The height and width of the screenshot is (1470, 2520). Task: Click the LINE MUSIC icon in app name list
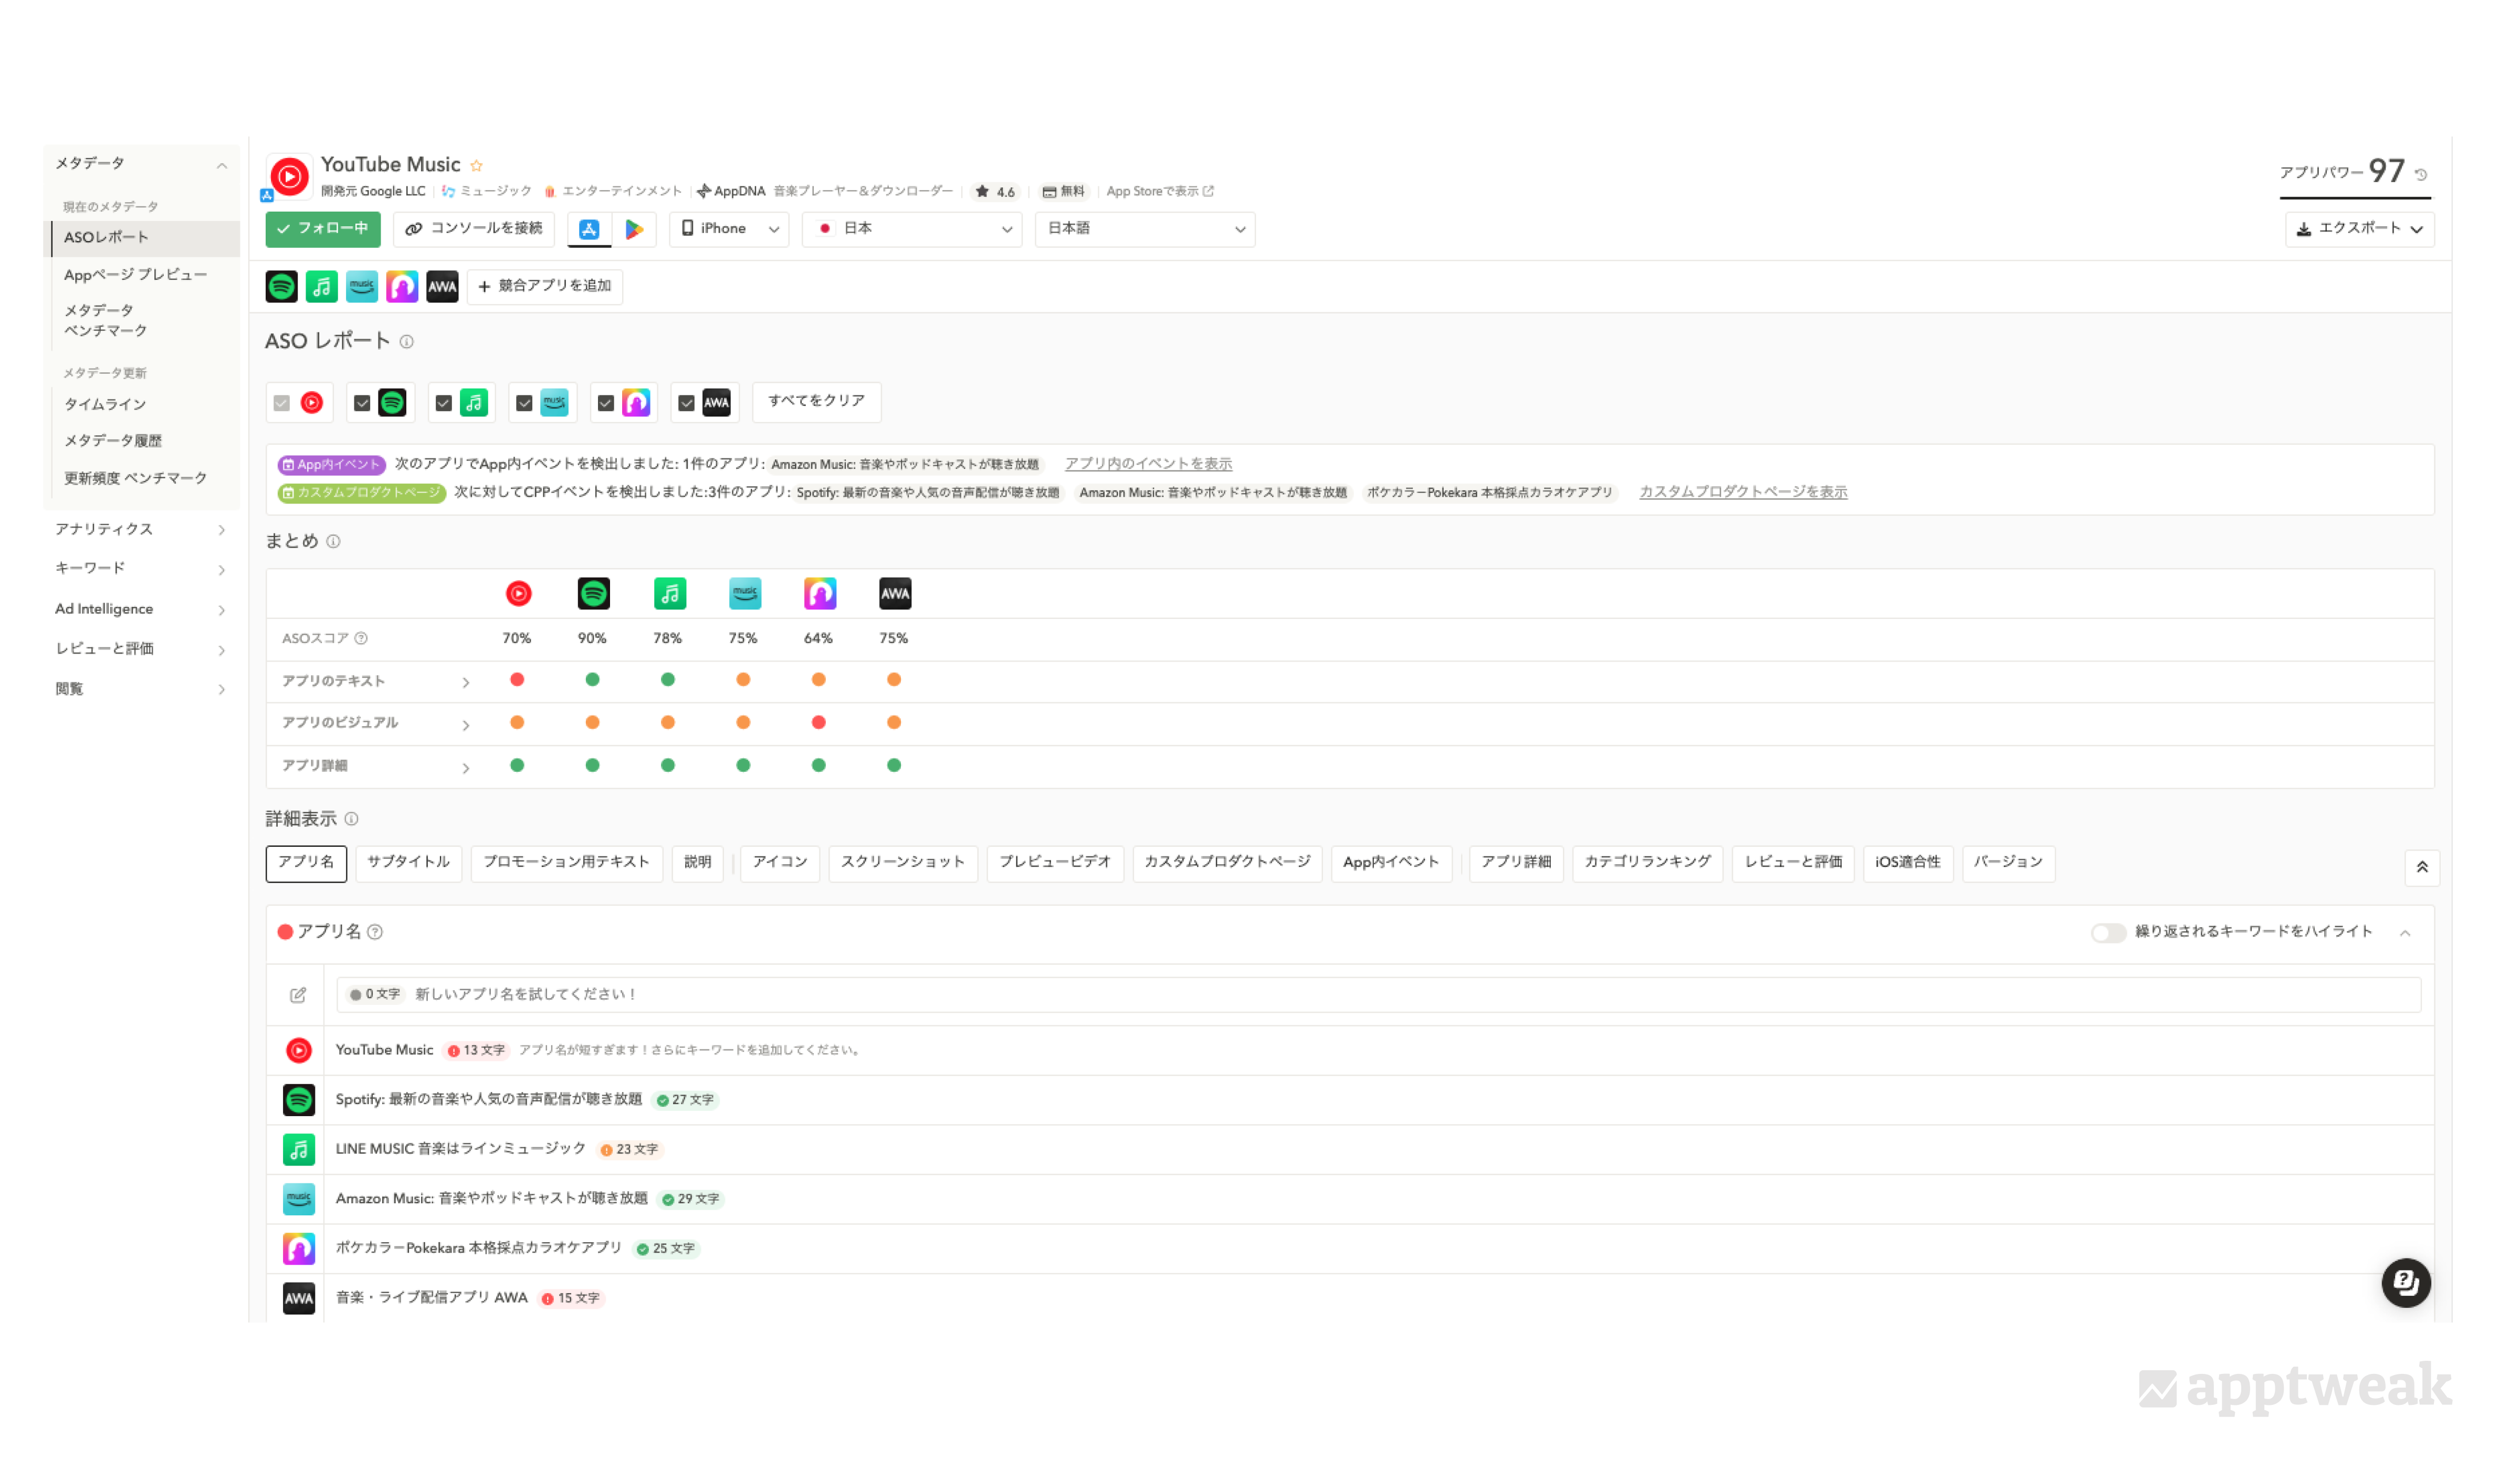pos(298,1150)
